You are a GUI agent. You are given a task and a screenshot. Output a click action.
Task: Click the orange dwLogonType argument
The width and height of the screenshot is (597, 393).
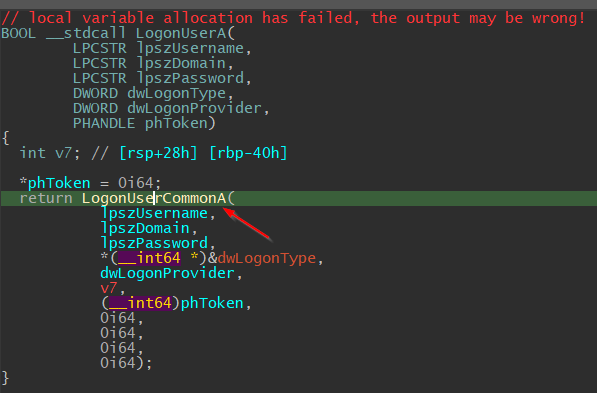tap(267, 258)
